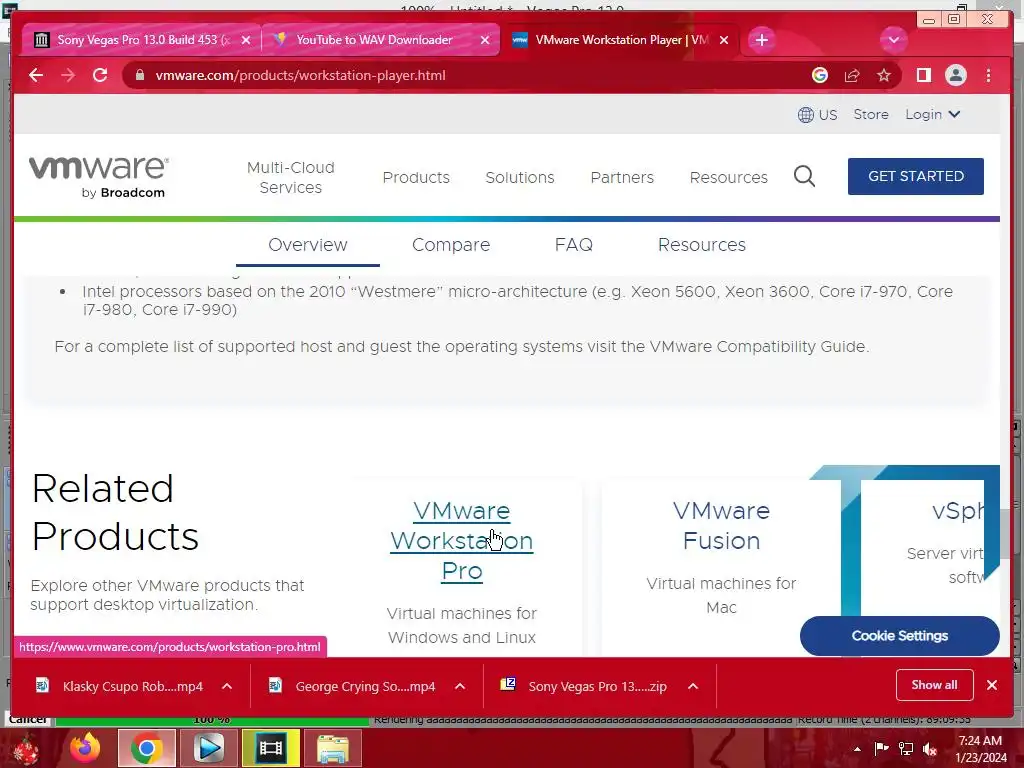This screenshot has height=768, width=1024.
Task: Click the Sony Vegas zip file icon
Action: pyautogui.click(x=508, y=684)
